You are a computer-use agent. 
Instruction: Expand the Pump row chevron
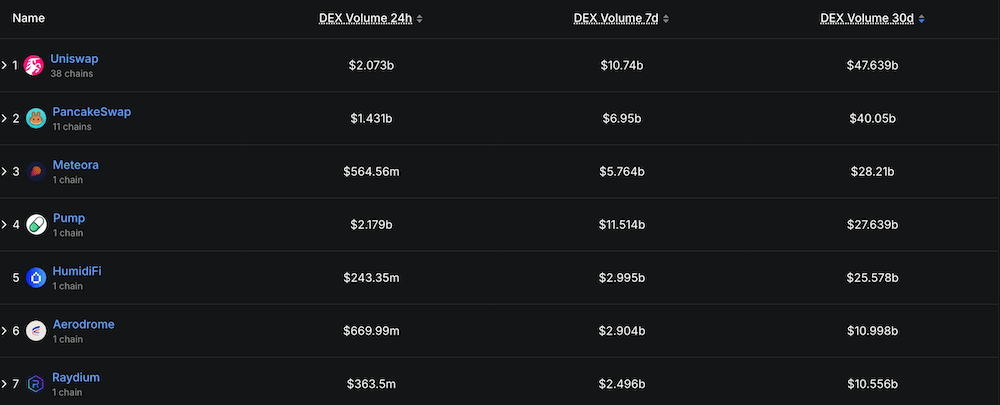pos(4,225)
